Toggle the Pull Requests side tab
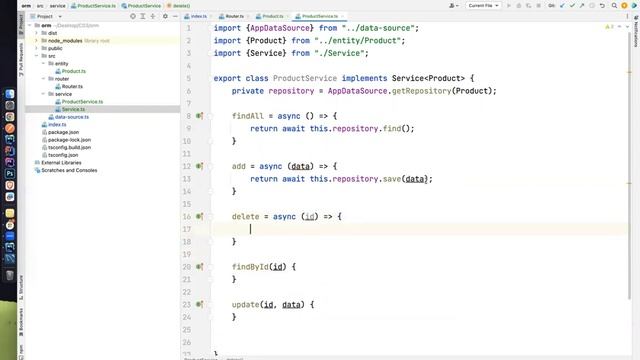 tap(21, 60)
